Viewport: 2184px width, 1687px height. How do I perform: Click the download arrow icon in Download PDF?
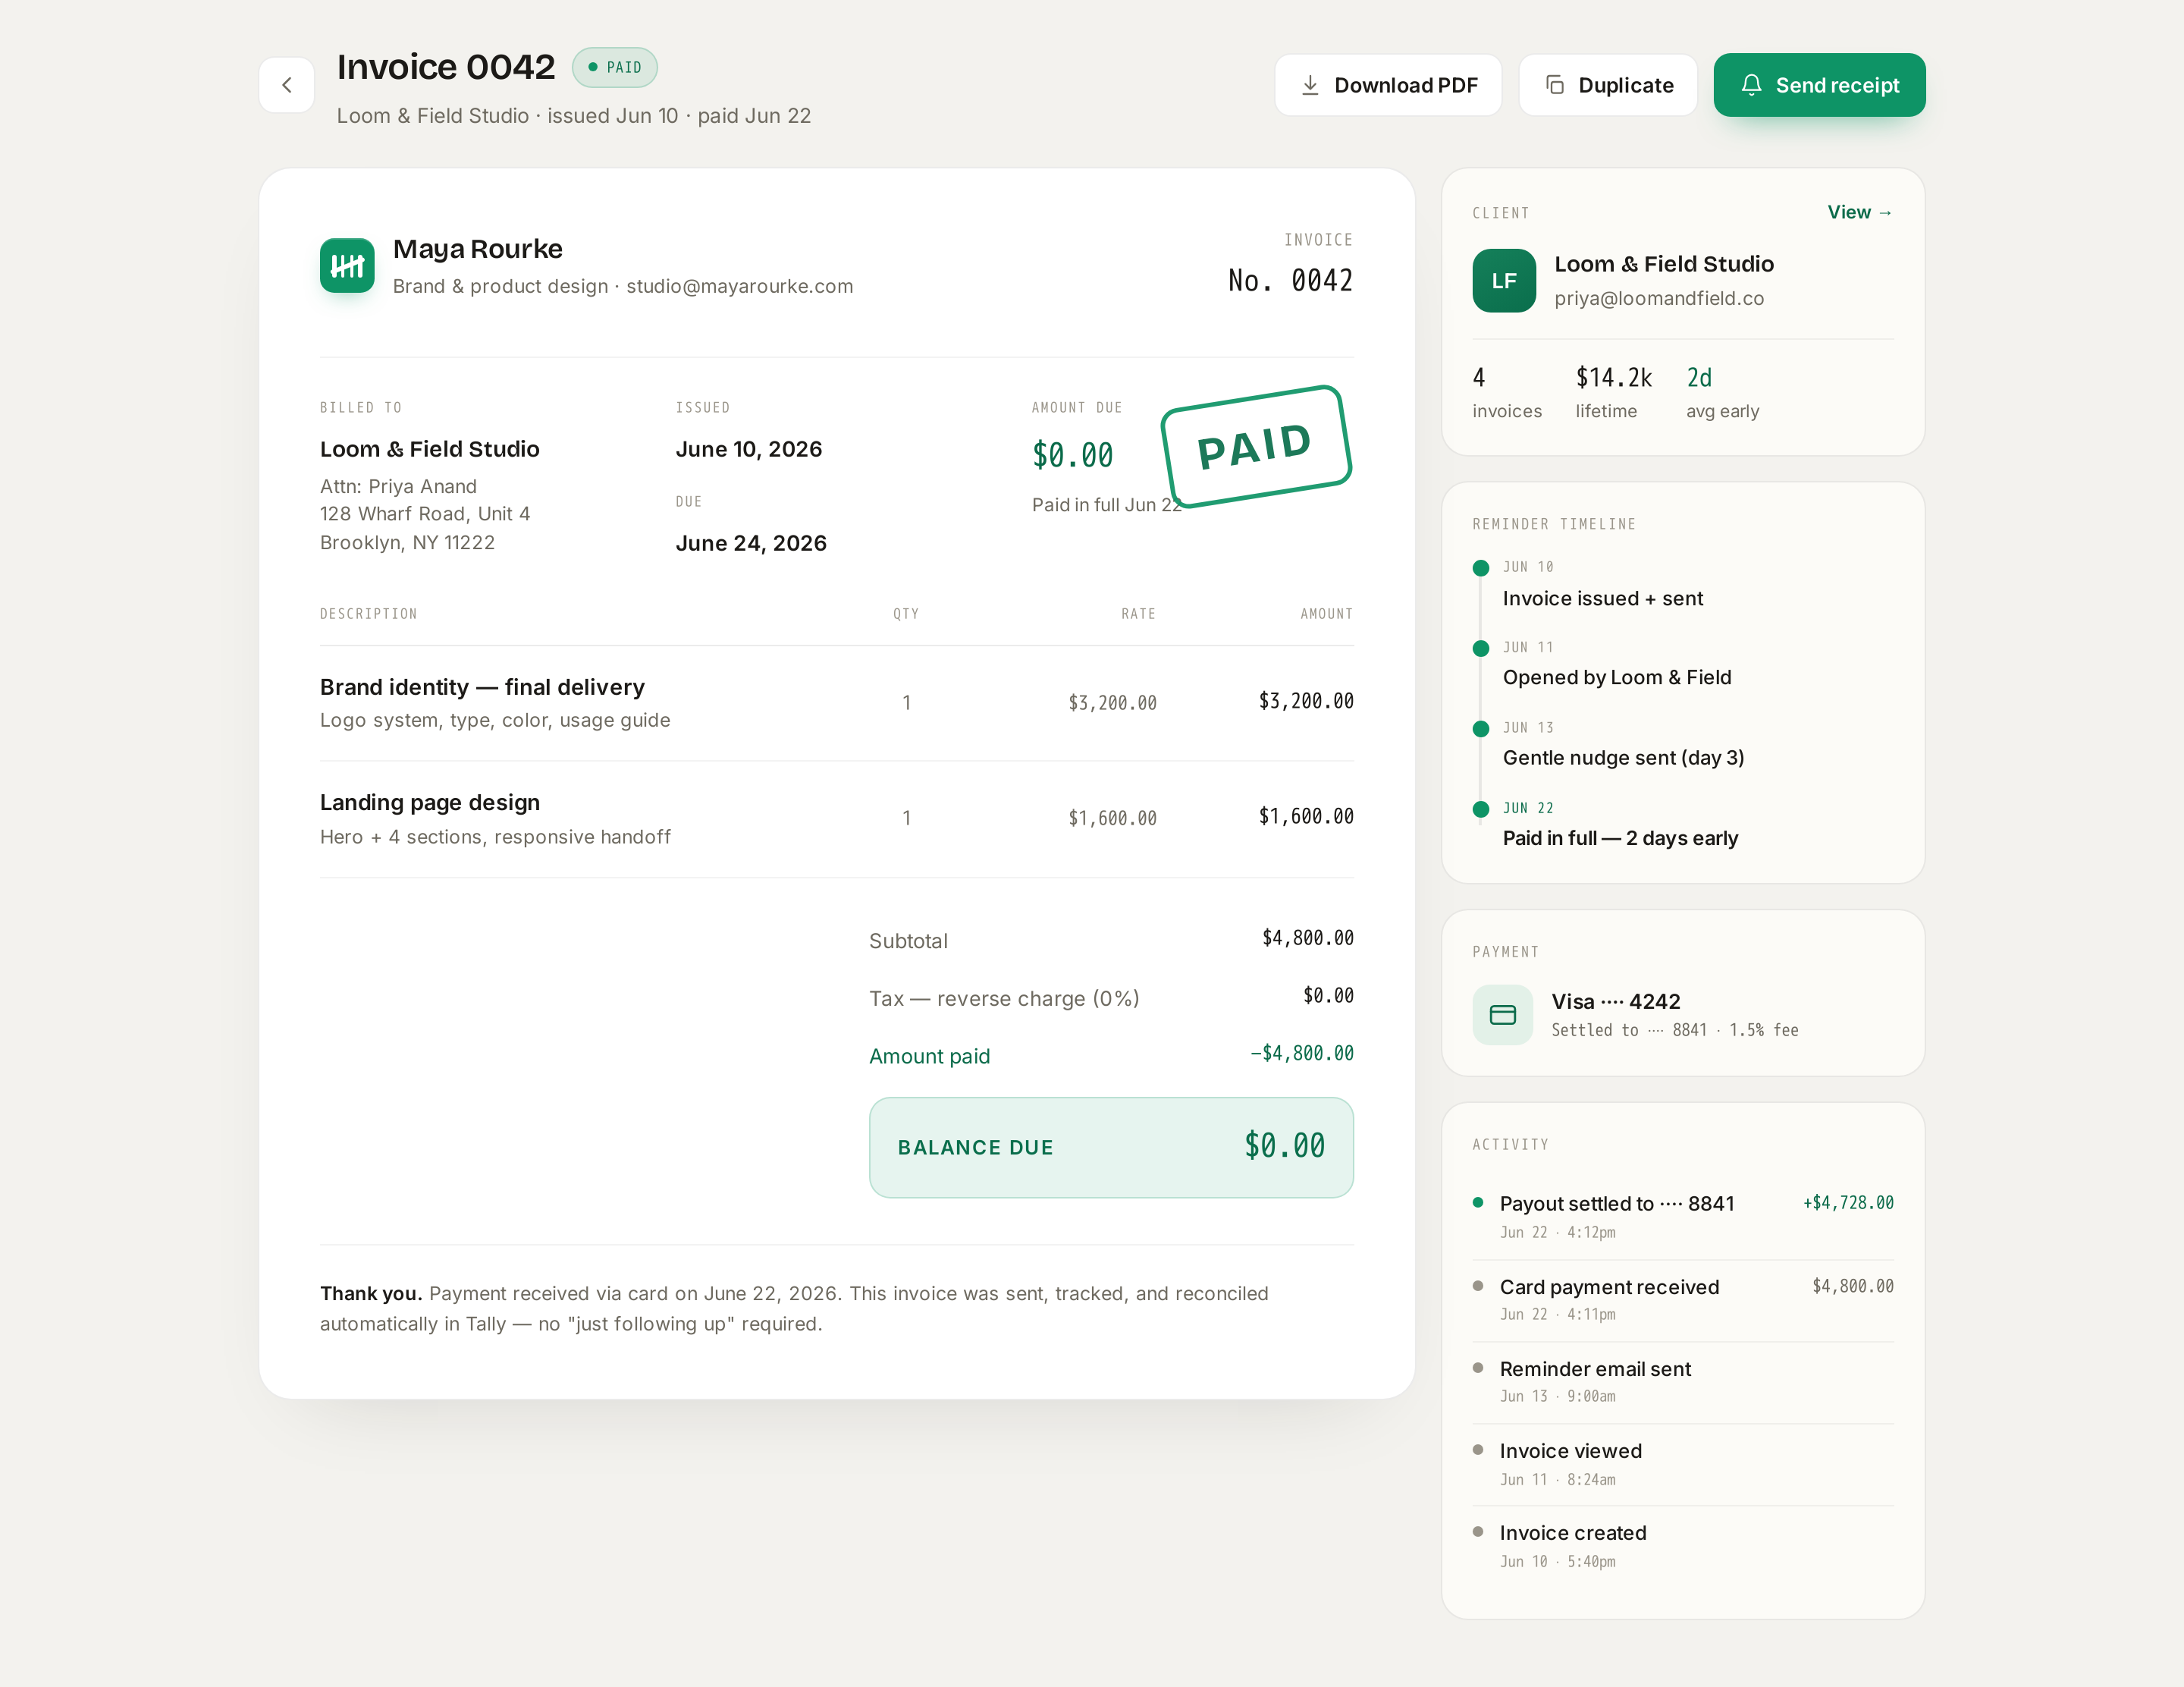coord(1310,85)
